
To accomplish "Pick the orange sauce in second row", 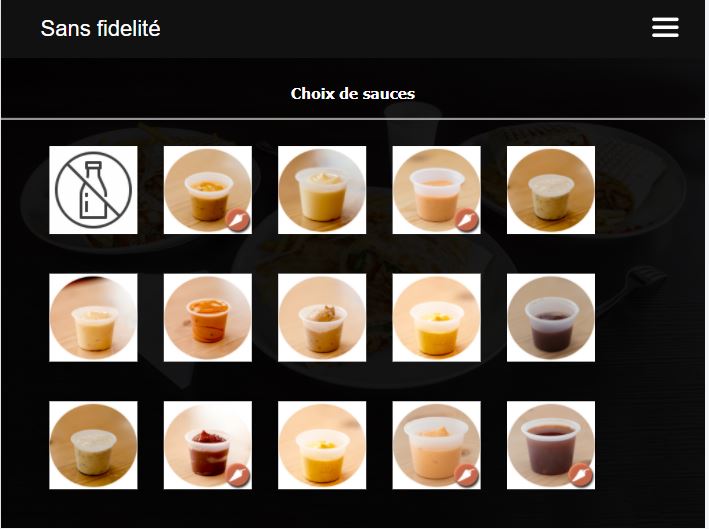I will coord(208,317).
